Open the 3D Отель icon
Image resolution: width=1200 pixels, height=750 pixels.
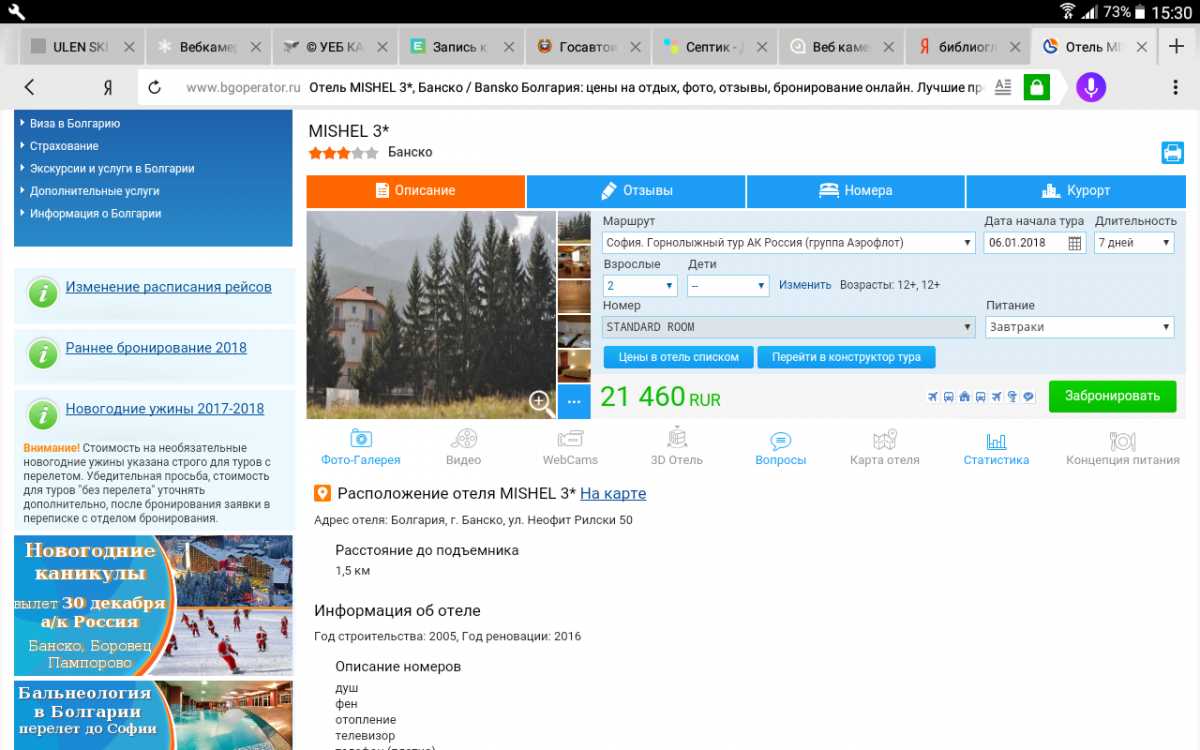pyautogui.click(x=677, y=437)
